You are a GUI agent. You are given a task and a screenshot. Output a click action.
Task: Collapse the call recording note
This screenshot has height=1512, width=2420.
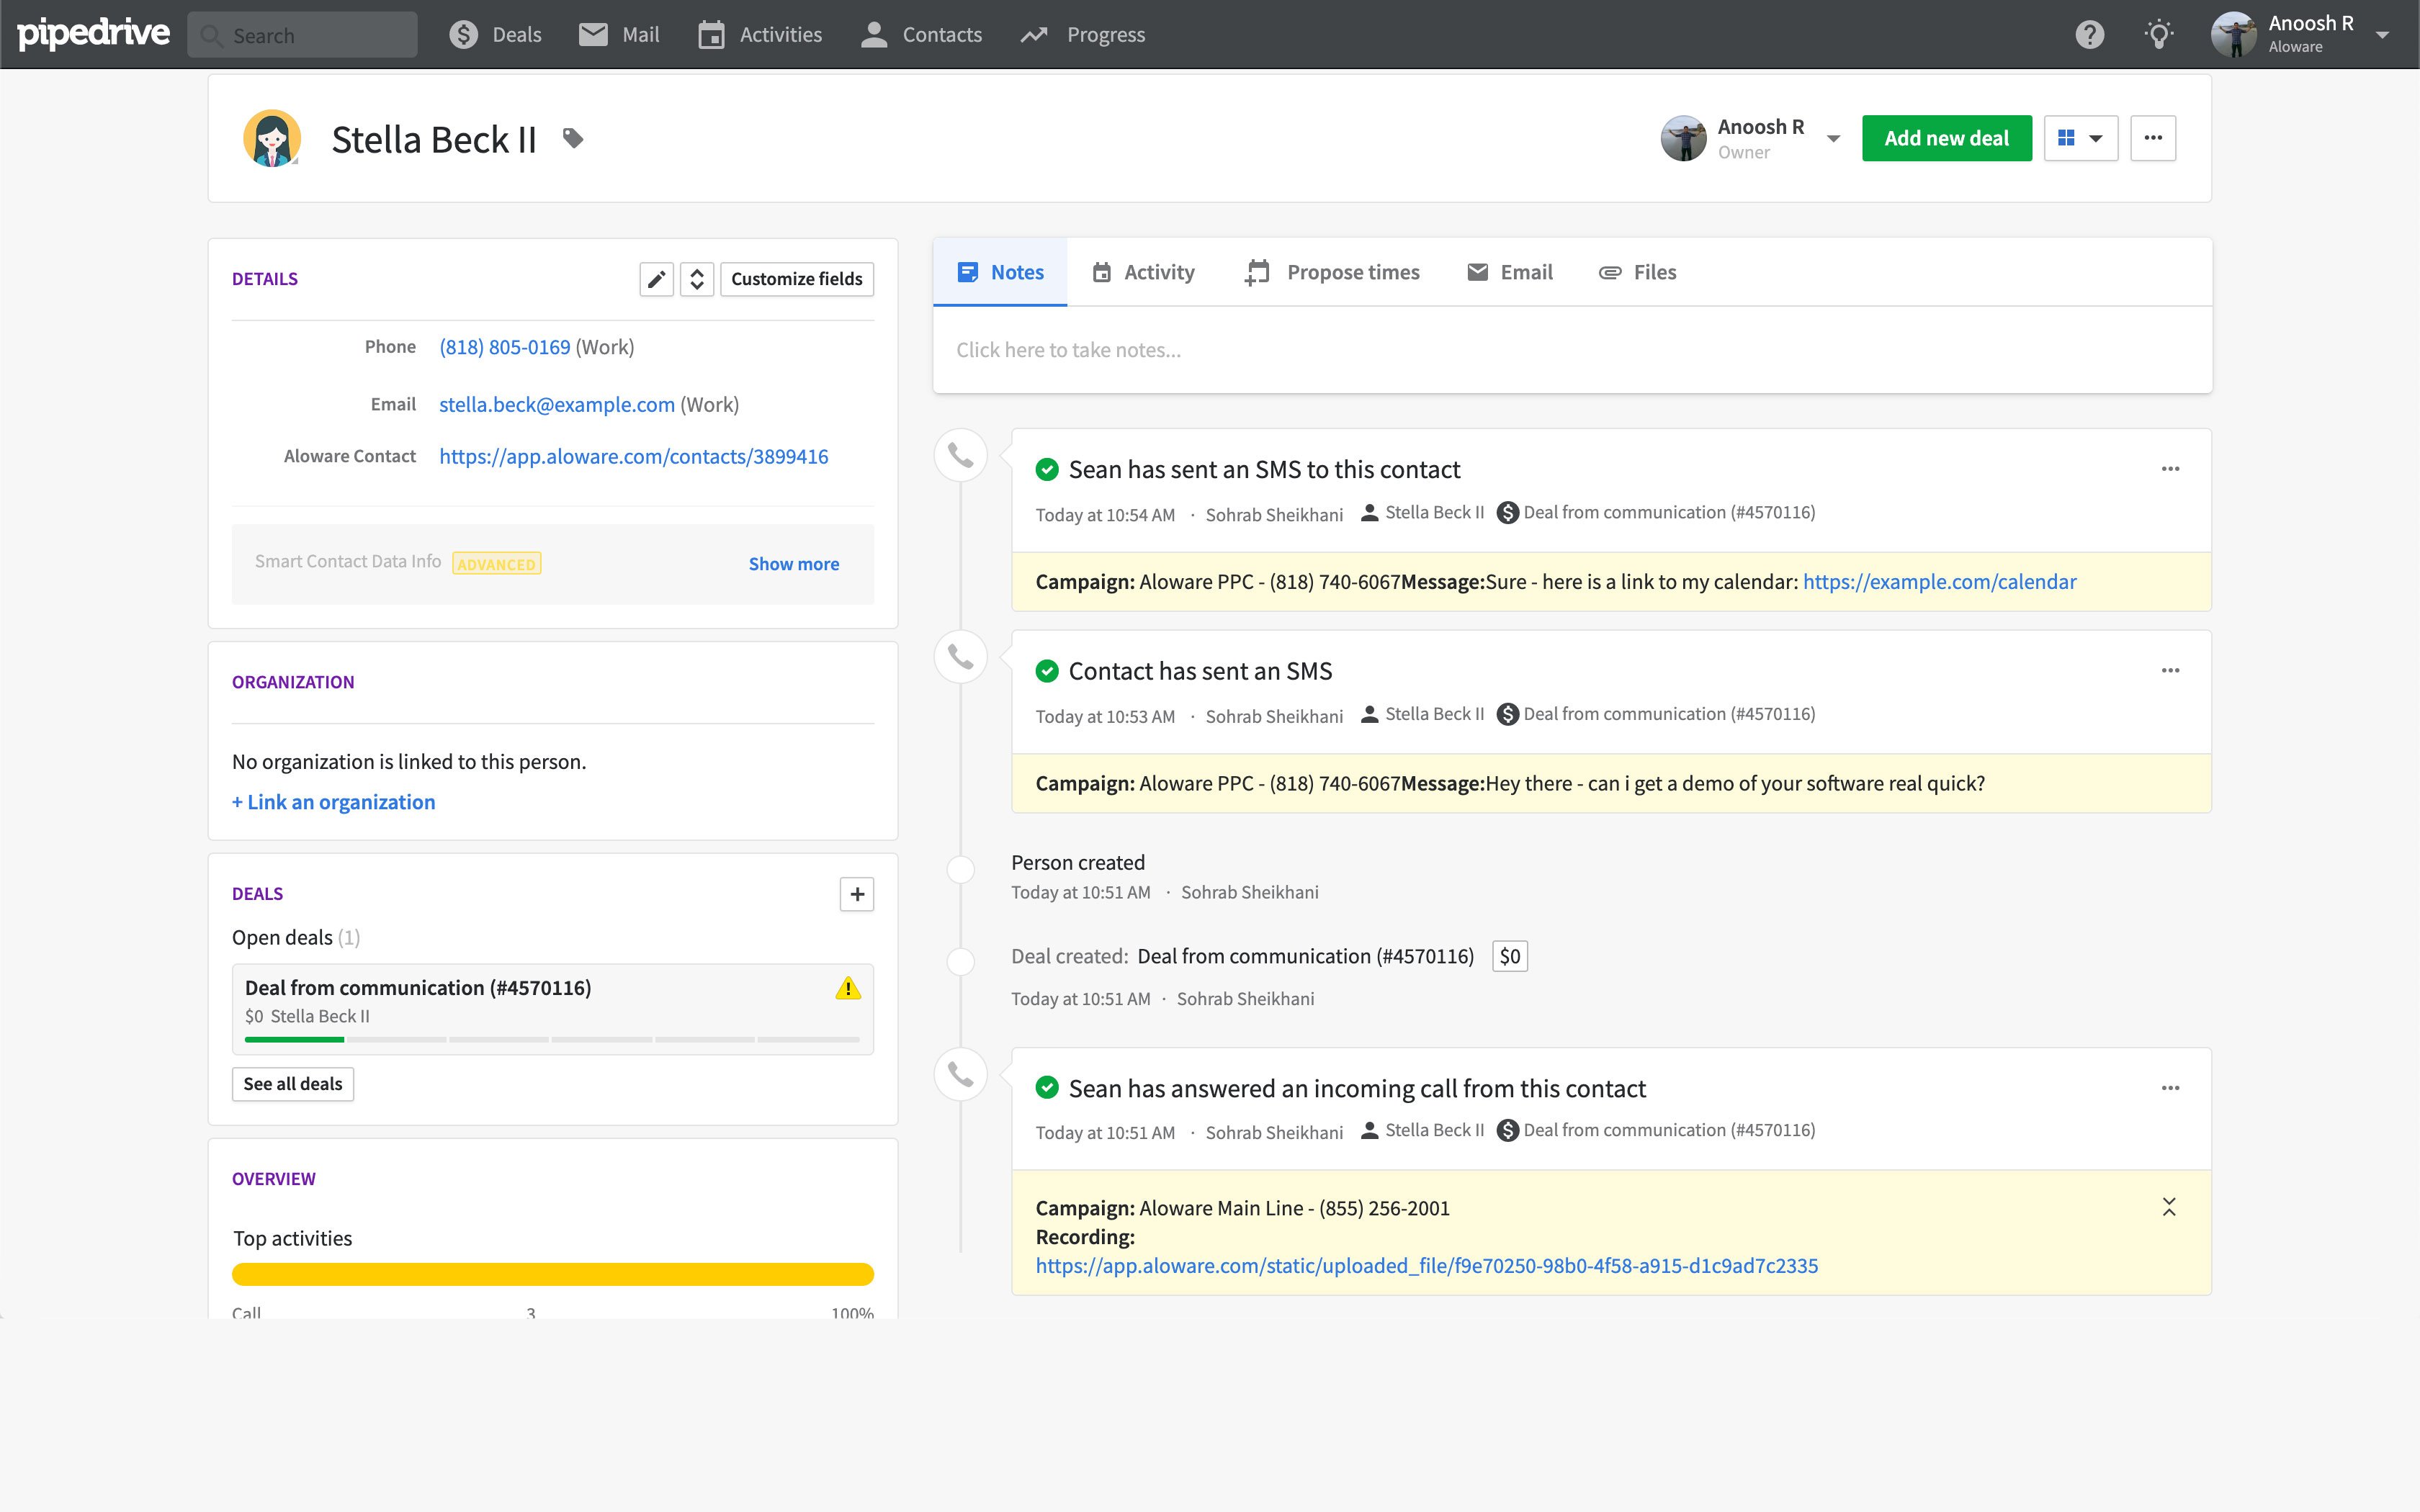[x=2169, y=1207]
